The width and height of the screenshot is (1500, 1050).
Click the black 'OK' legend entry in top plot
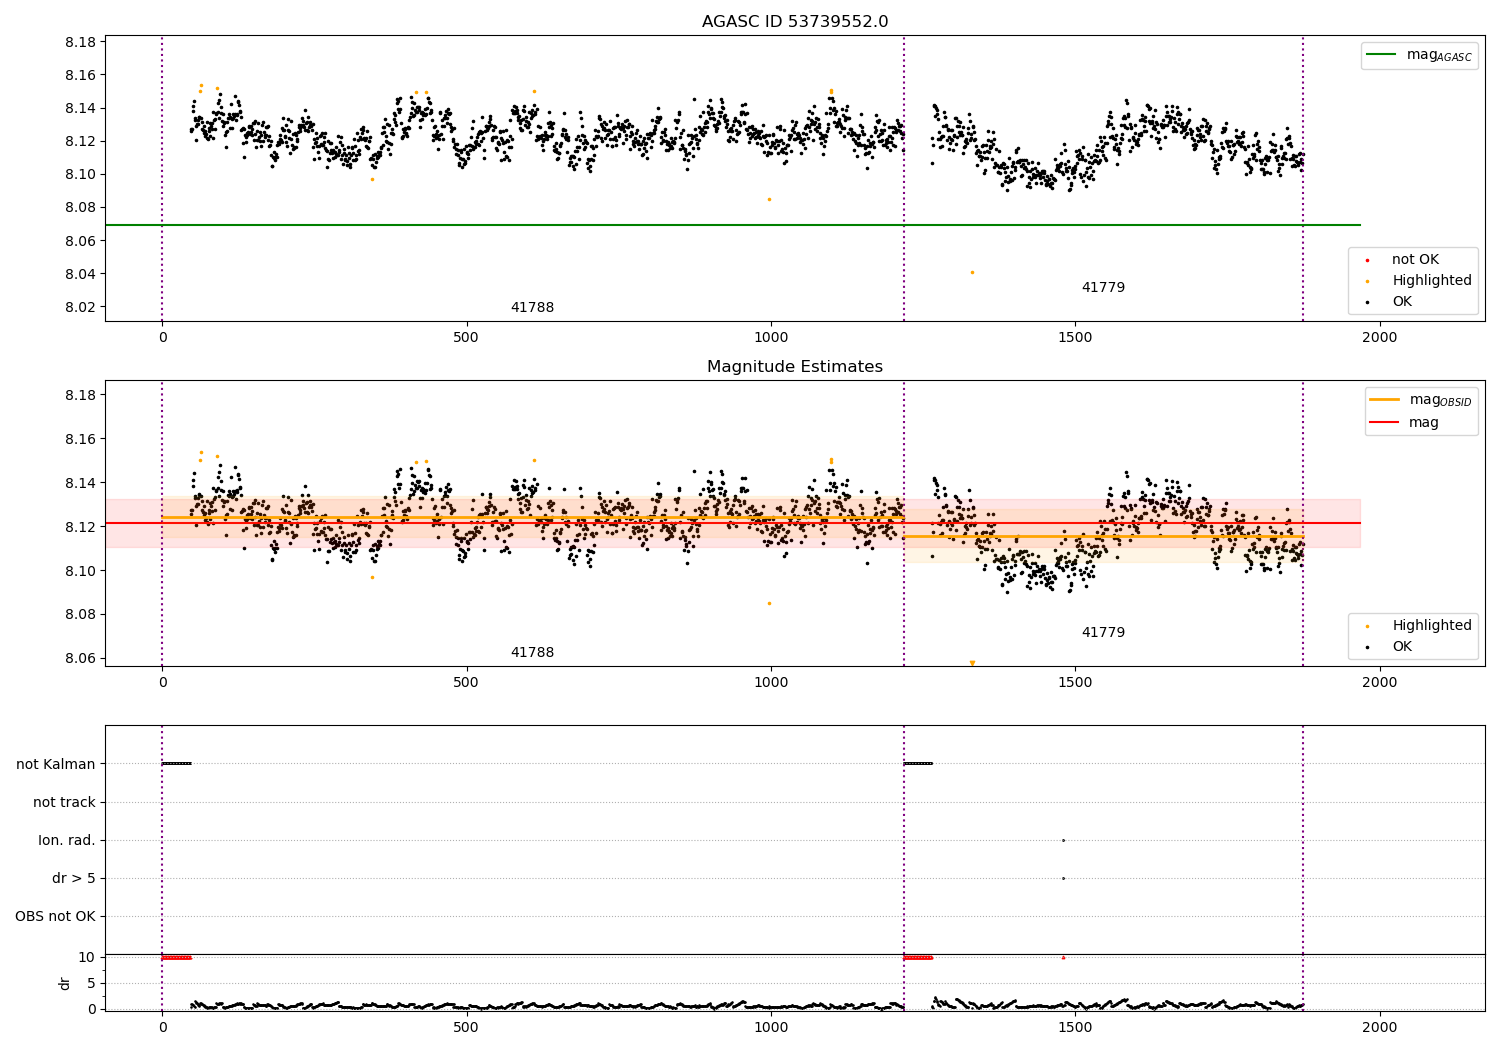click(x=1389, y=302)
